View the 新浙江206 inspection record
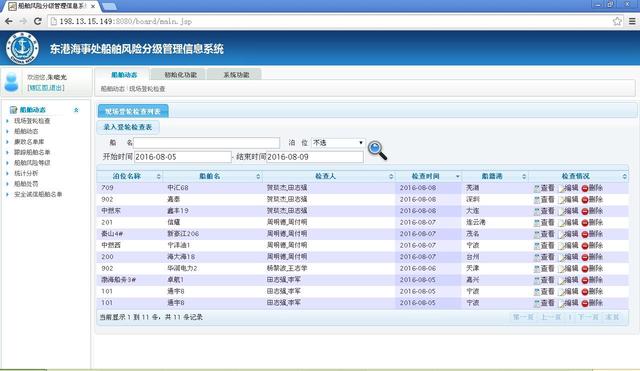 click(544, 234)
